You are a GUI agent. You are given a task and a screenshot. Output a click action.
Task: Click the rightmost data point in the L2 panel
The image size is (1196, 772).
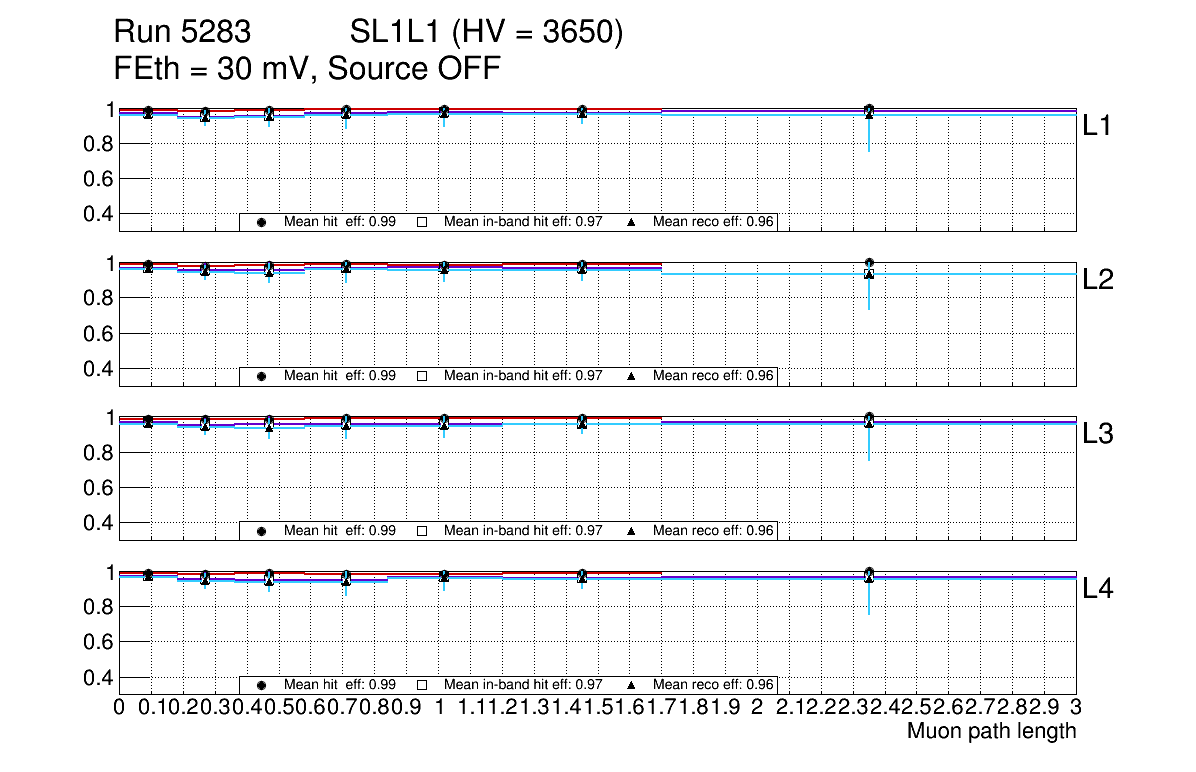(x=869, y=272)
